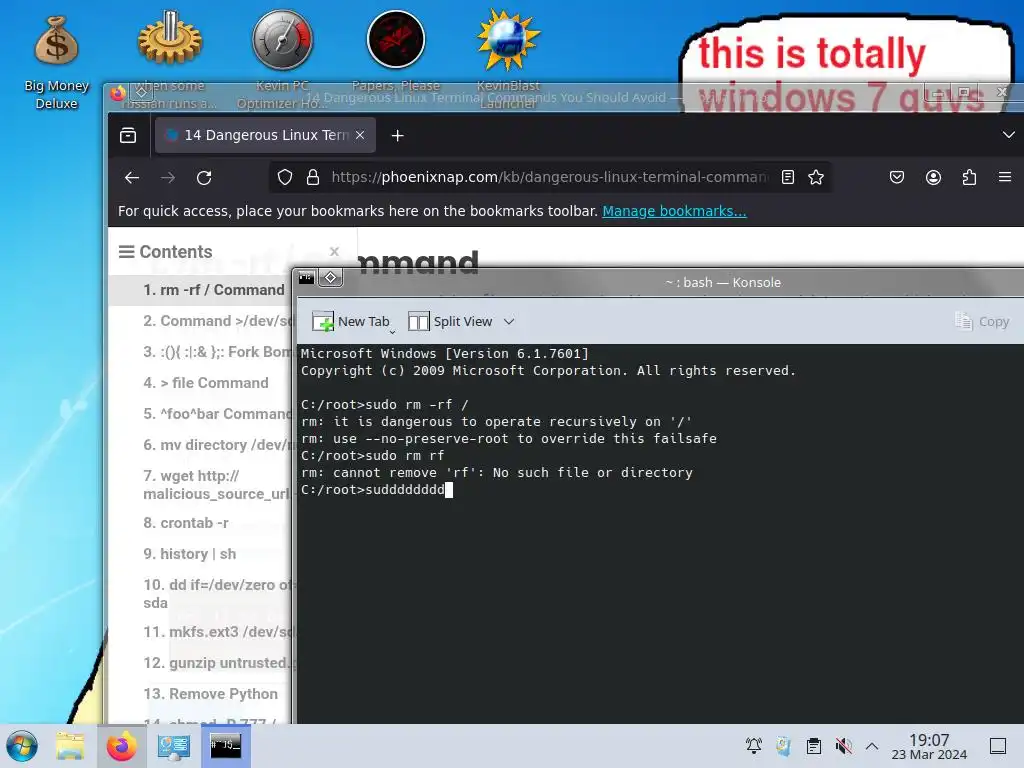
Task: Toggle the Contents list icon
Action: pos(126,251)
